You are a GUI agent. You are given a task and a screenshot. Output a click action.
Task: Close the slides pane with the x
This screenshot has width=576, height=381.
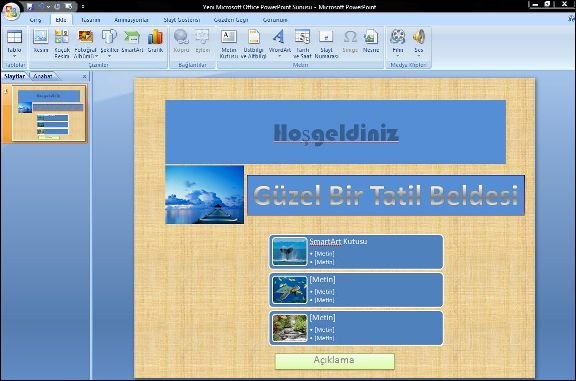click(x=84, y=76)
